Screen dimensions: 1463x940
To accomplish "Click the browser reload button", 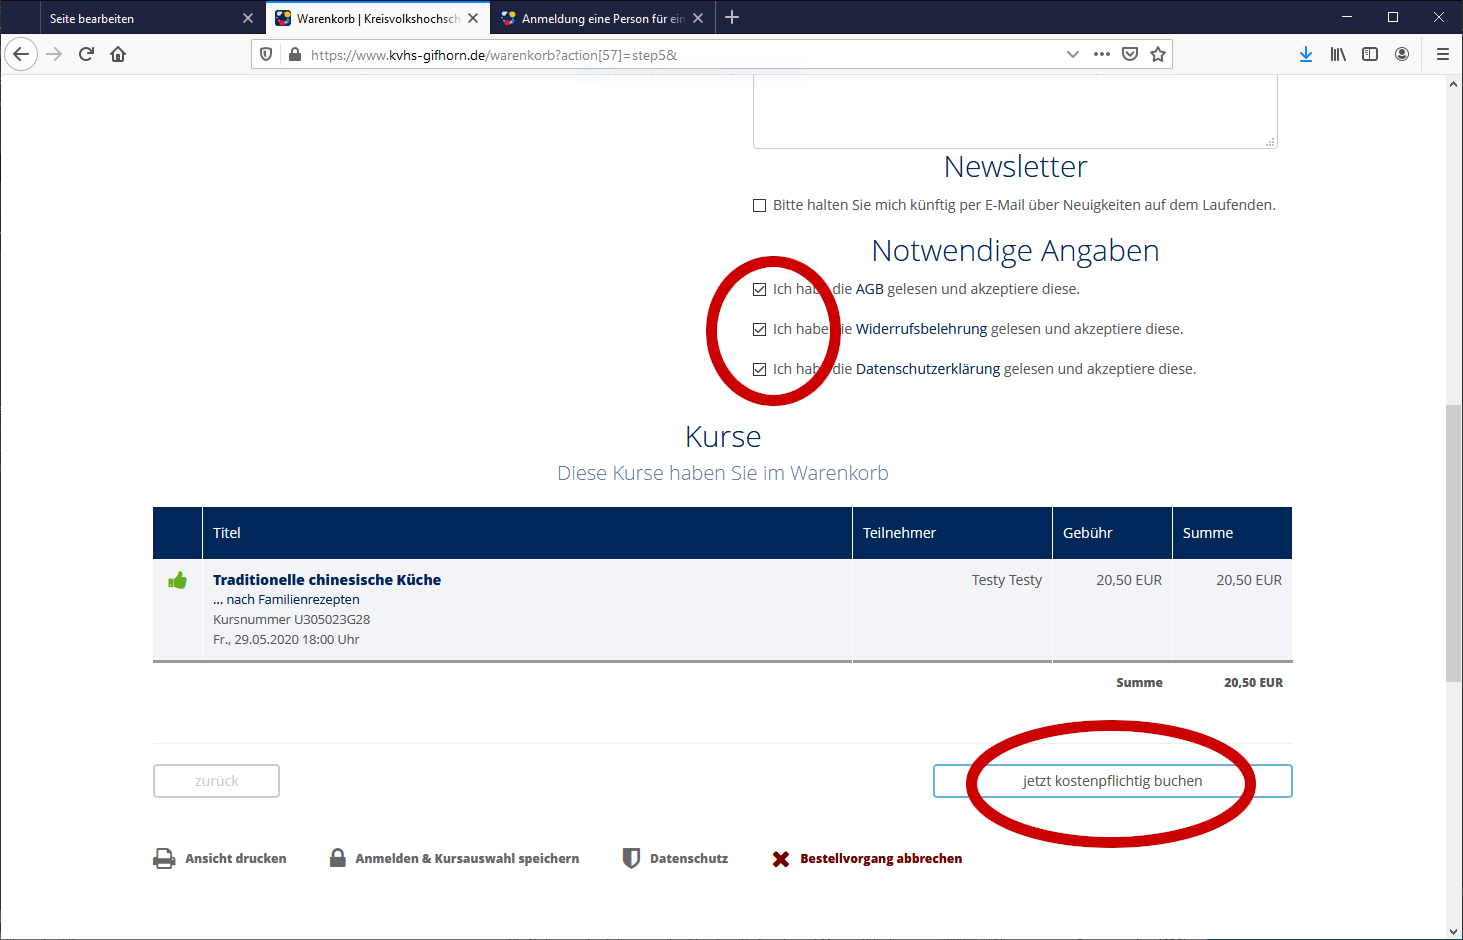I will point(86,54).
